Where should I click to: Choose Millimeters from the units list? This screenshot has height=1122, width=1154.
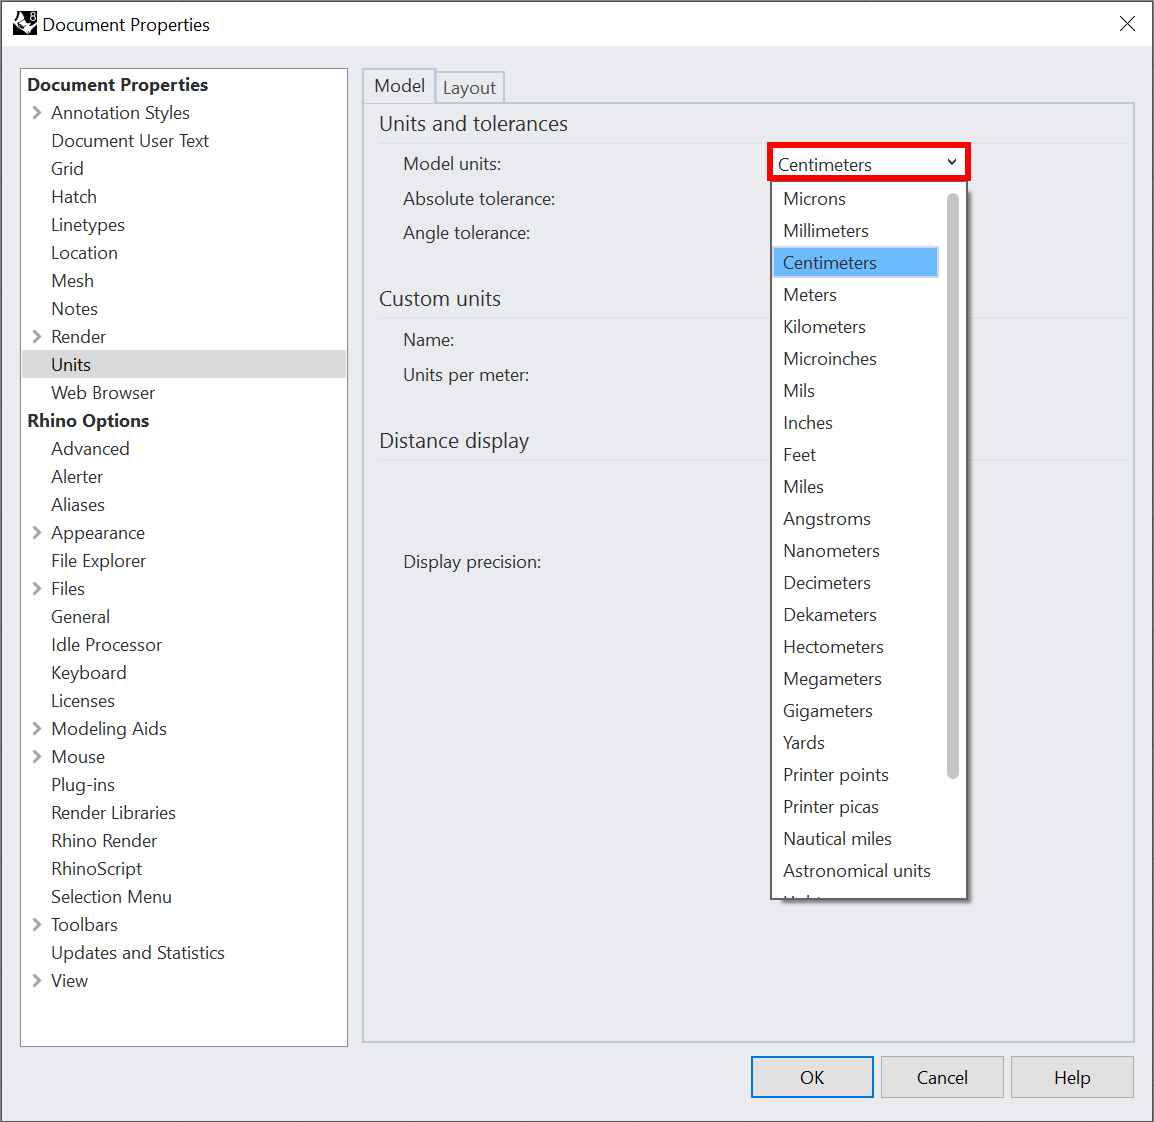(x=825, y=231)
